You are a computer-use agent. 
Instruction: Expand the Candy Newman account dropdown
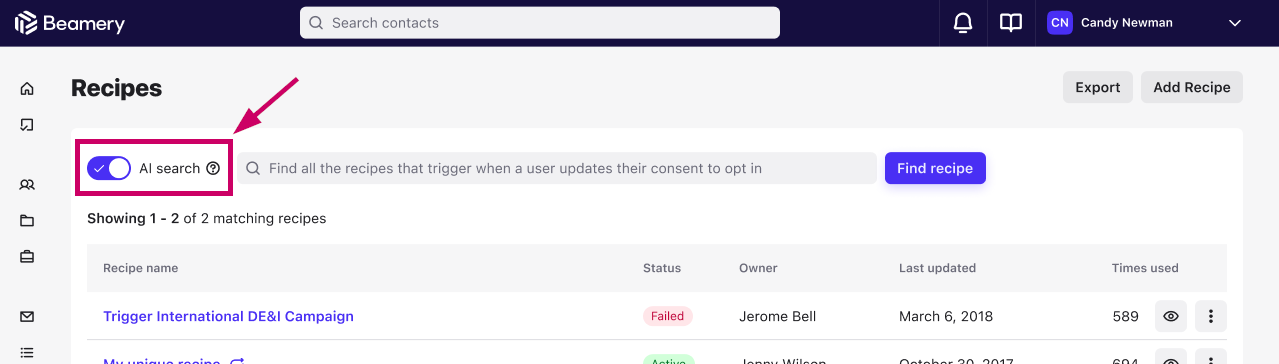1235,23
